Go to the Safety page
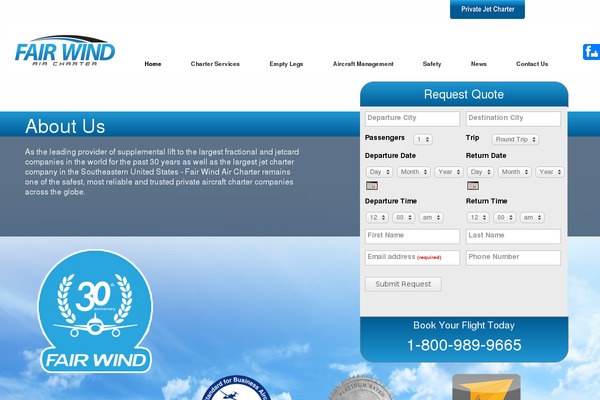 pos(432,64)
